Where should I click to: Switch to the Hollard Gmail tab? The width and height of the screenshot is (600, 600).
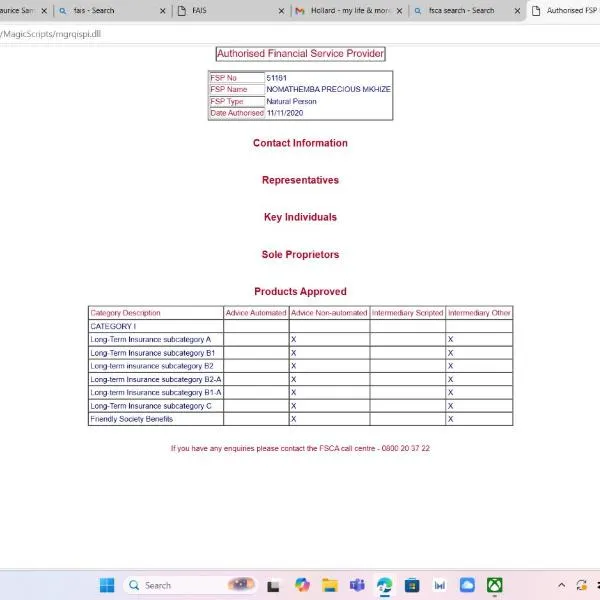pyautogui.click(x=345, y=11)
